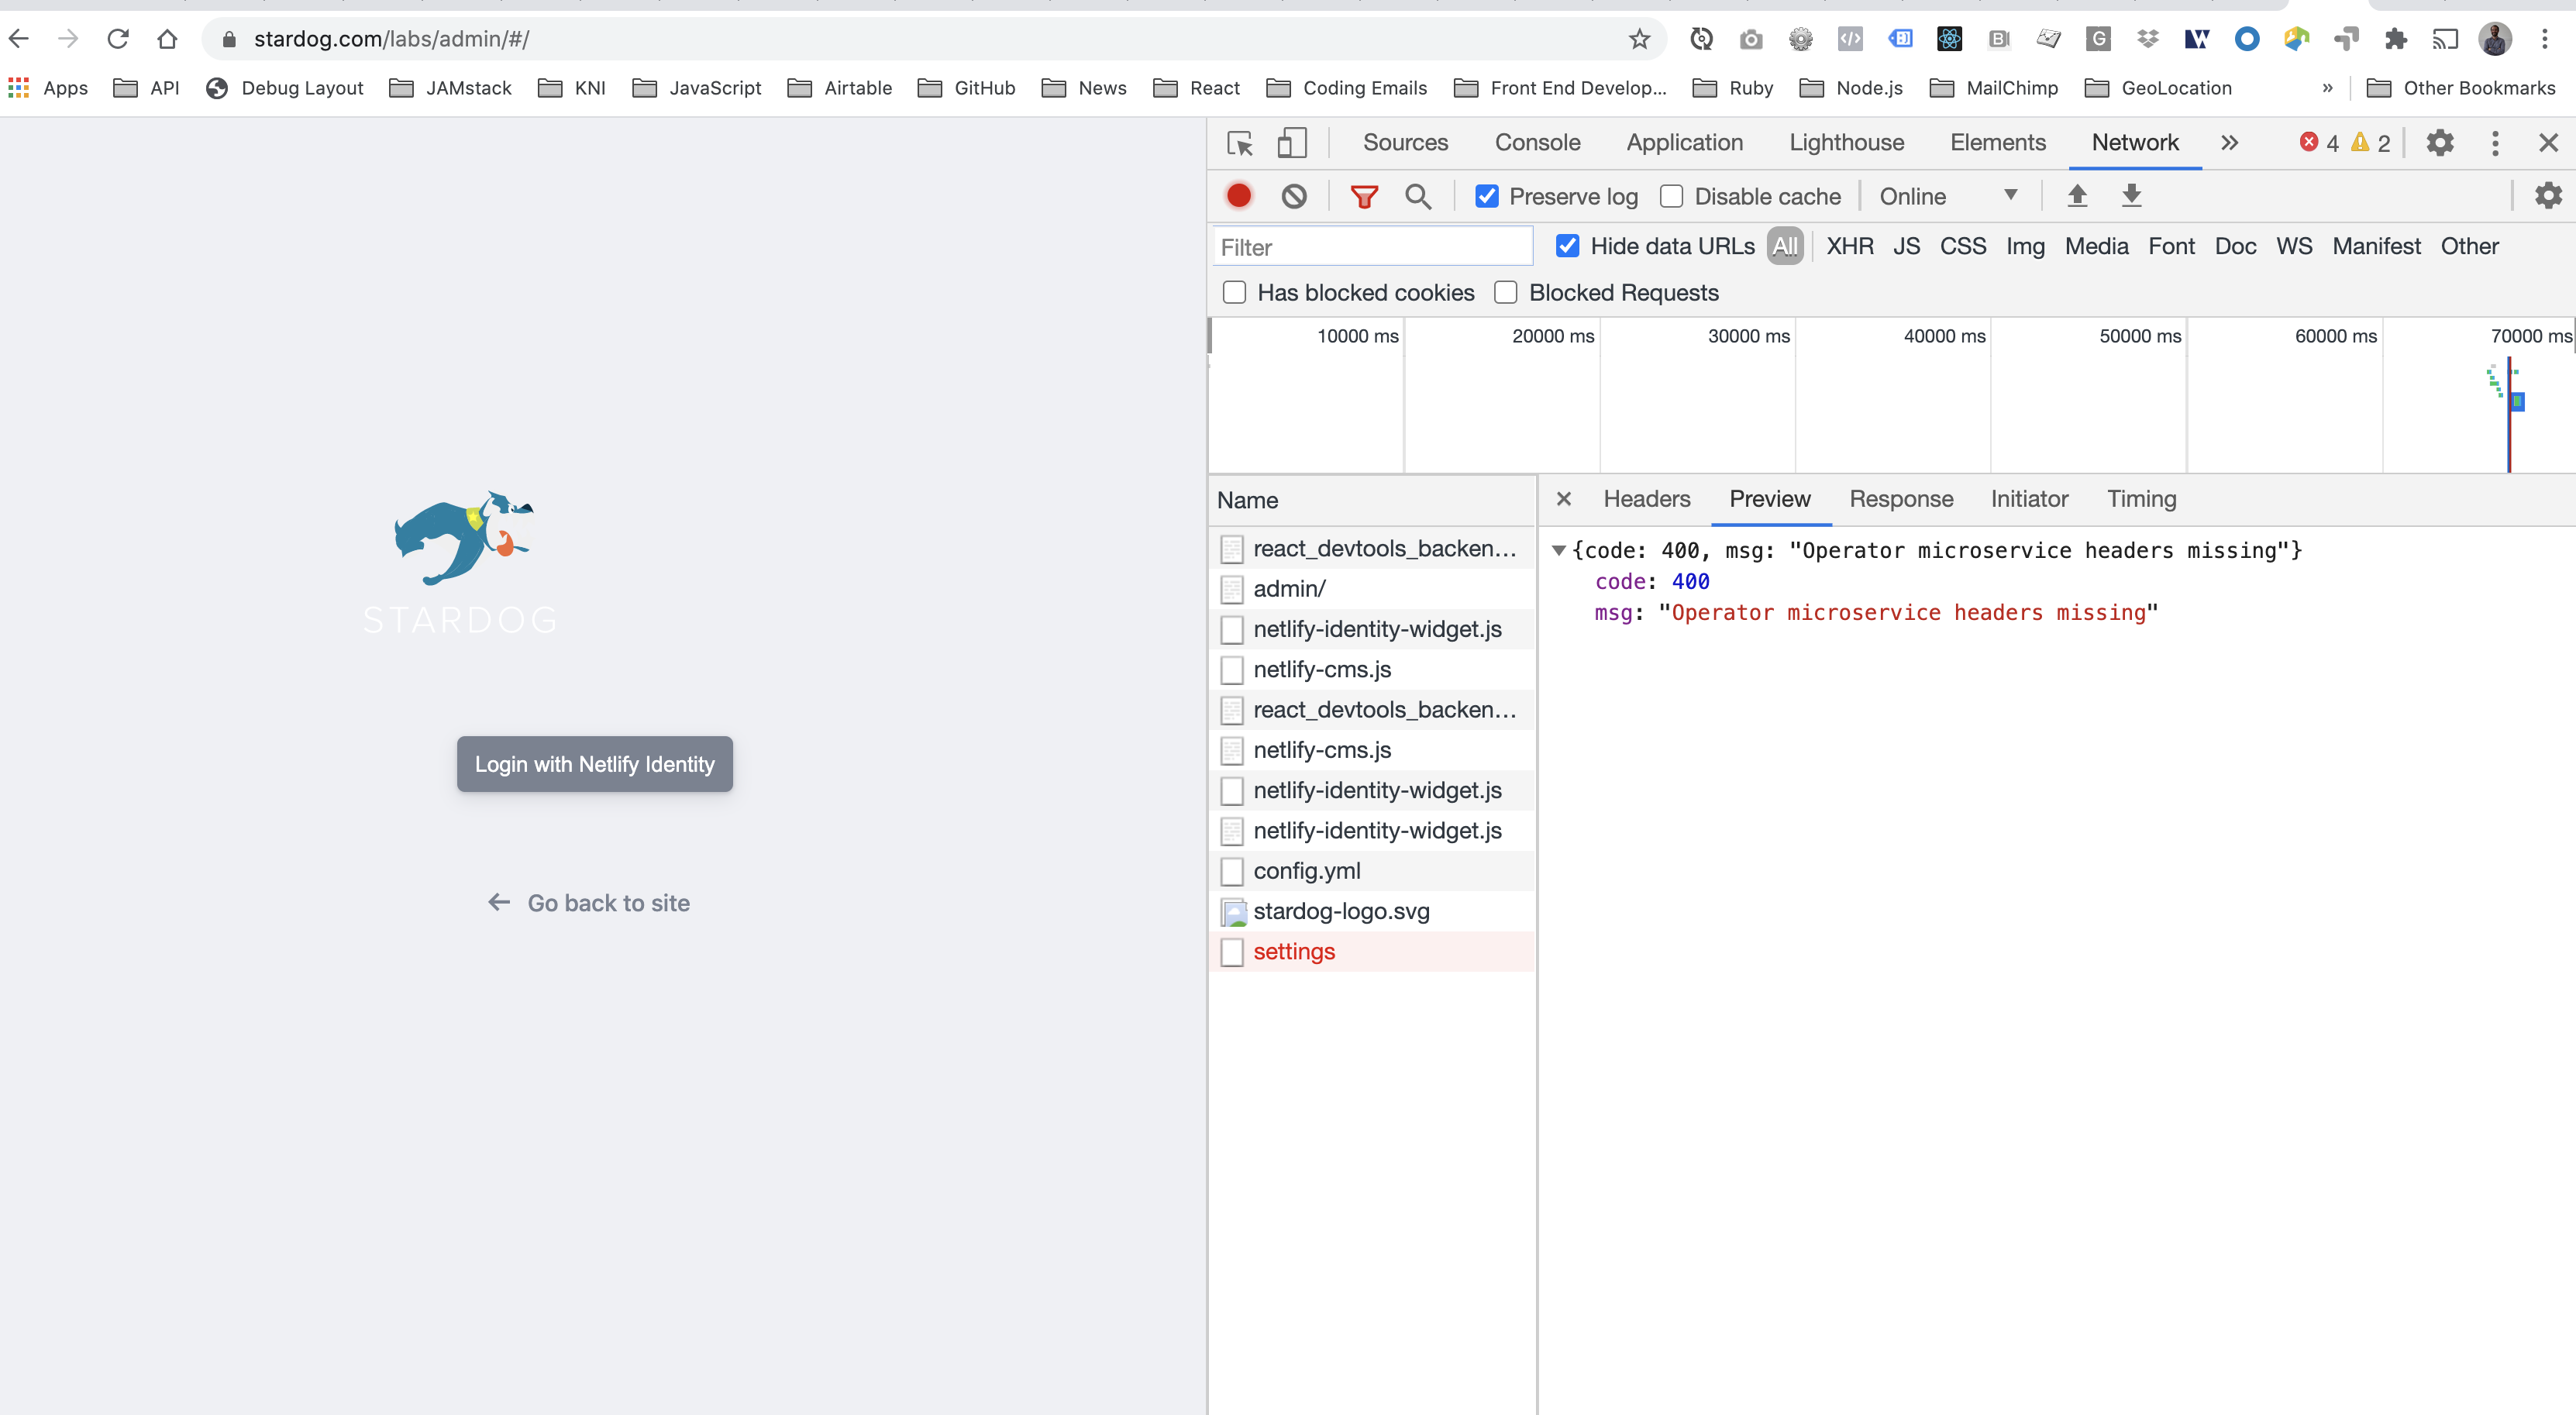Screen dimensions: 2576x1415
Task: Reveal more DevTools panels with chevron
Action: (x=2229, y=142)
